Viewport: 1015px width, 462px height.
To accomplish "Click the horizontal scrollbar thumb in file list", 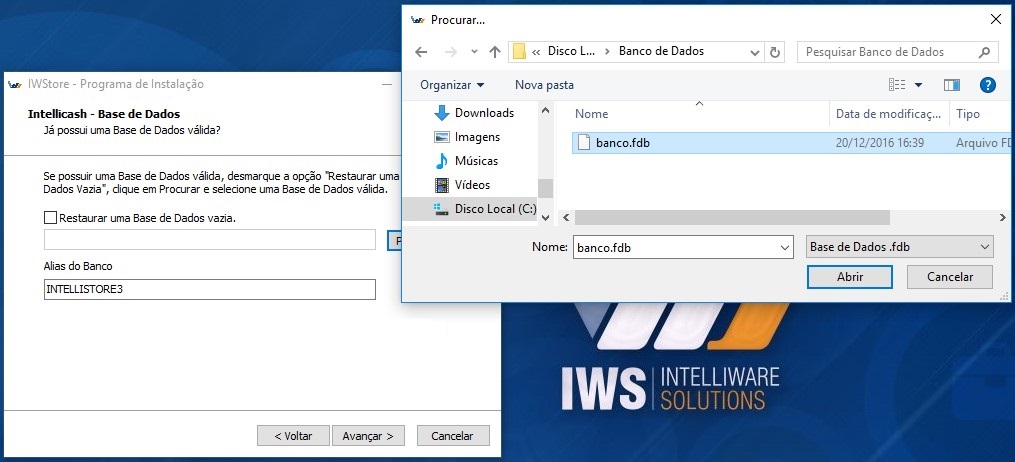I will click(732, 217).
